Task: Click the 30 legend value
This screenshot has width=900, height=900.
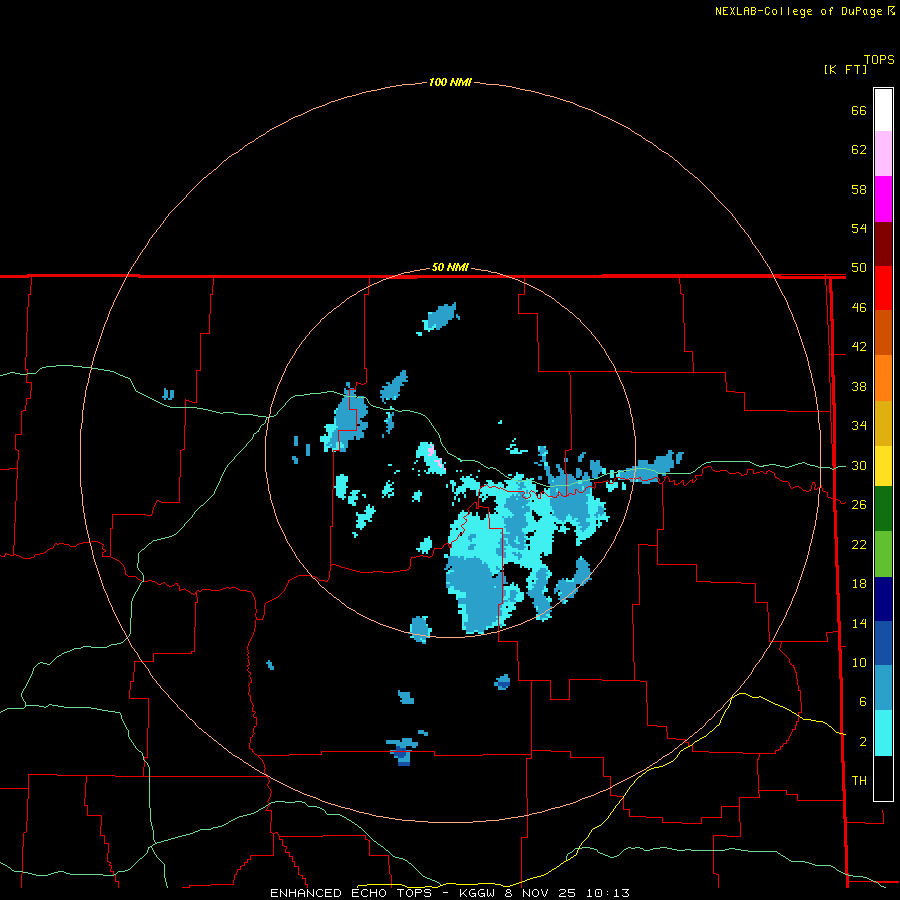Action: [x=859, y=465]
